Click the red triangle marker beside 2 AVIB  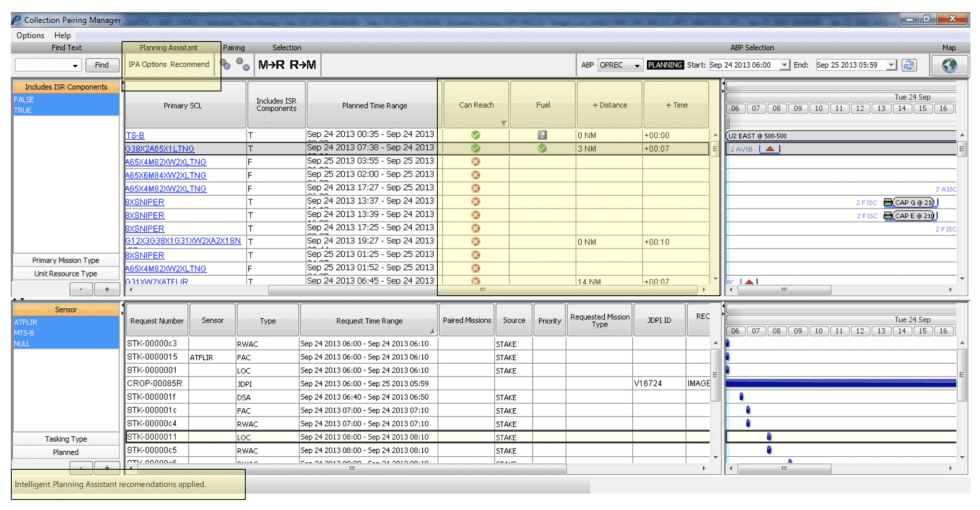(x=770, y=149)
